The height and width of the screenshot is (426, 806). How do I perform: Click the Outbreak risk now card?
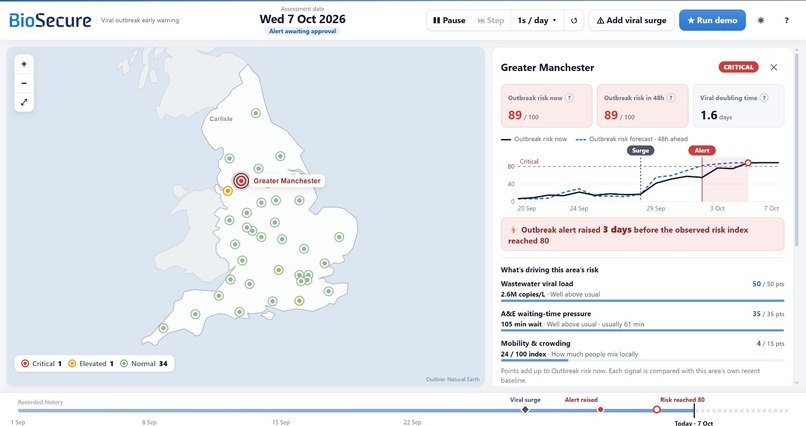546,106
